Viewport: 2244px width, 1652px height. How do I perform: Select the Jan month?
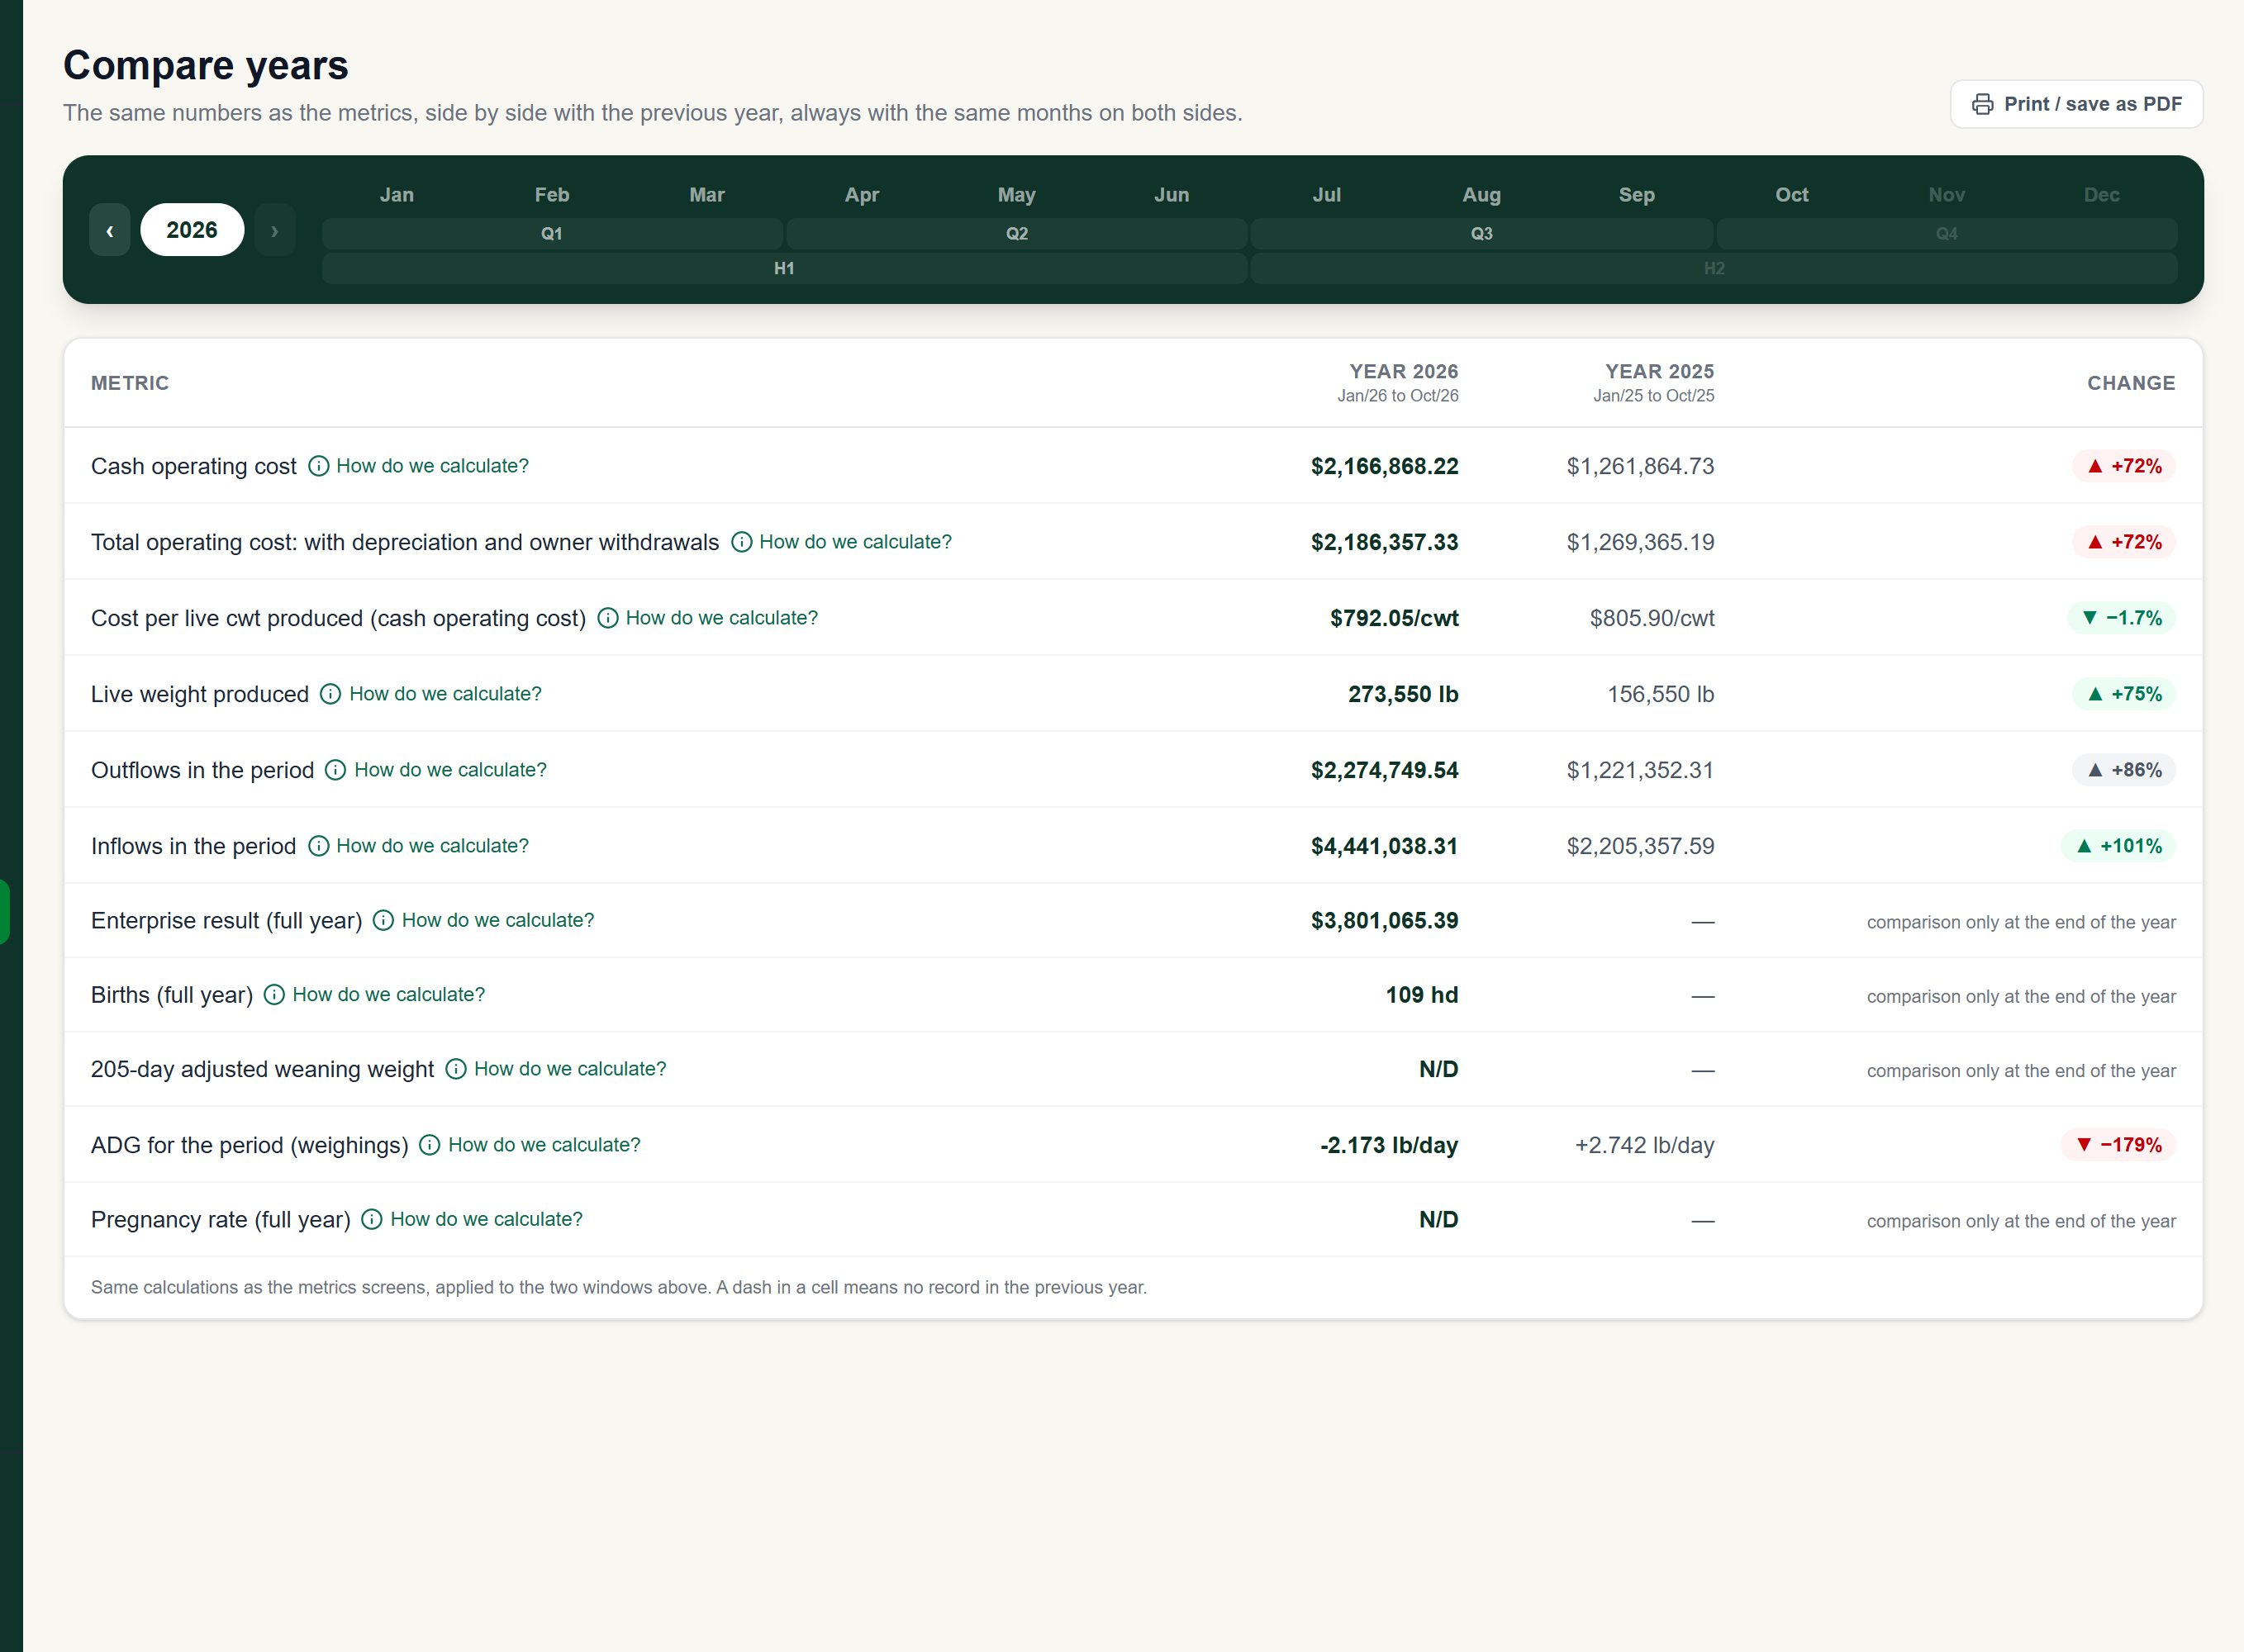(x=397, y=195)
